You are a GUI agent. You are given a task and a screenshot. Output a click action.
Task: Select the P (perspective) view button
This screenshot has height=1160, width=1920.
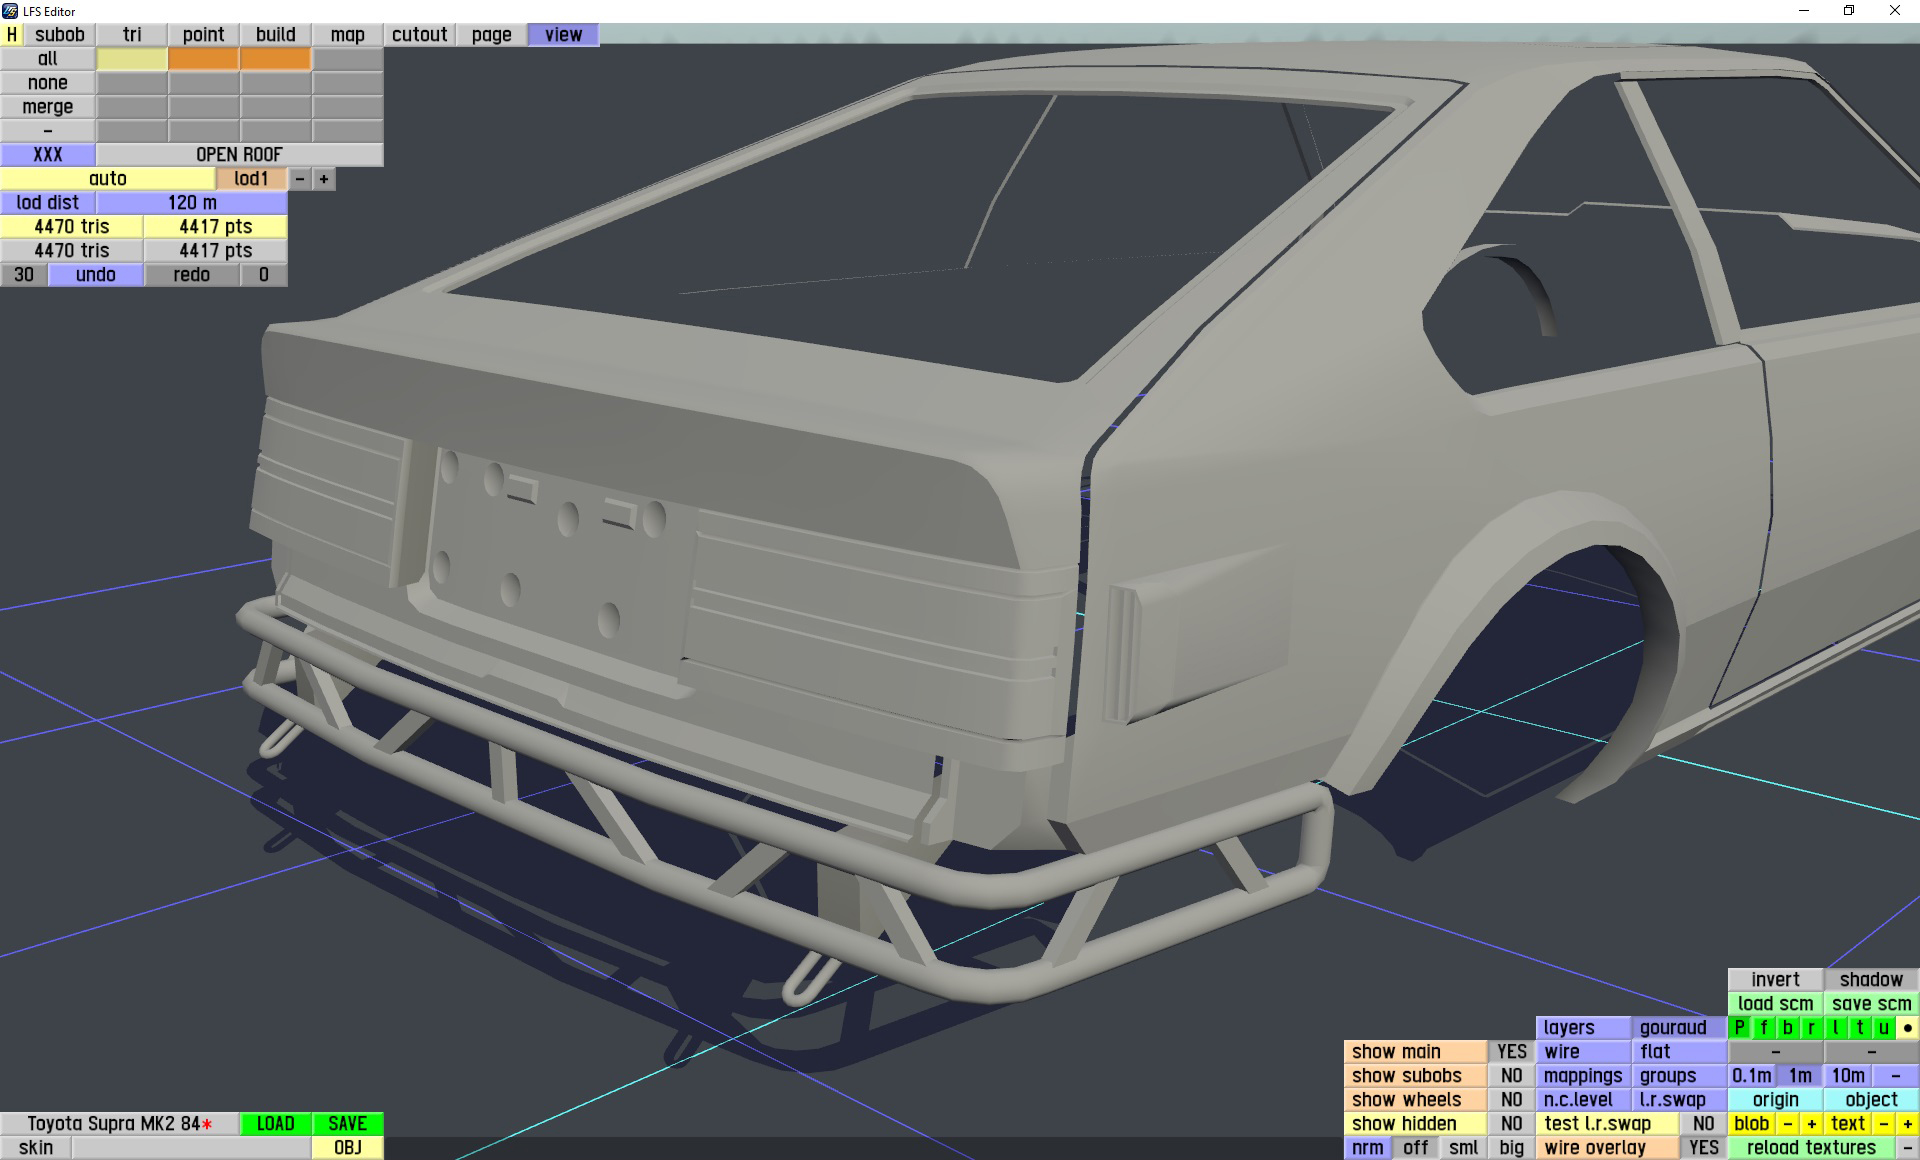1739,1027
